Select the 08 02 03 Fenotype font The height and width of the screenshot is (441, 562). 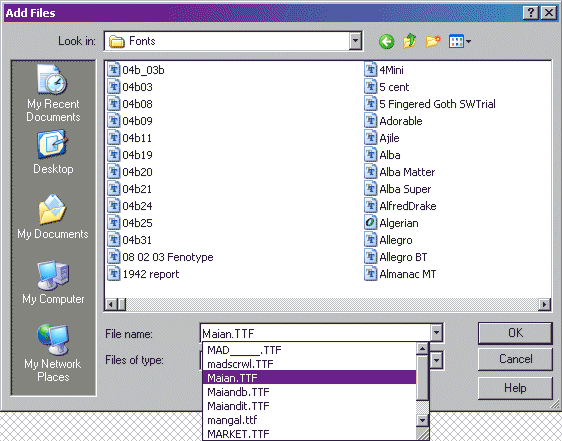click(x=160, y=257)
